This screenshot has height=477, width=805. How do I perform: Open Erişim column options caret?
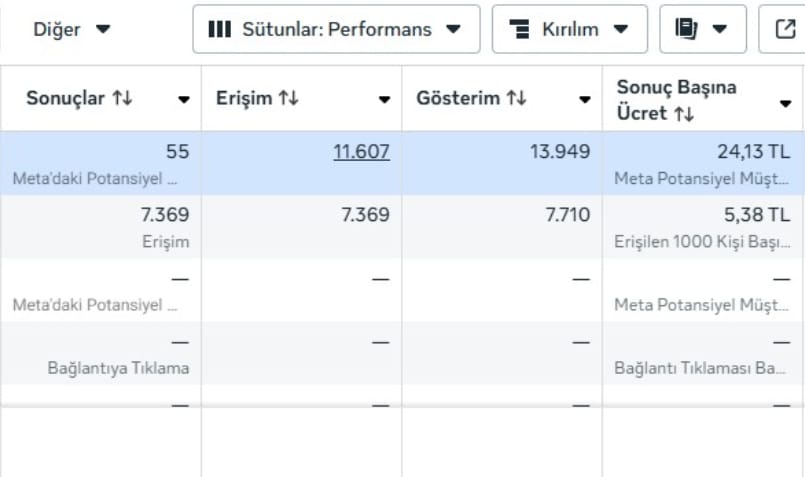tap(384, 99)
